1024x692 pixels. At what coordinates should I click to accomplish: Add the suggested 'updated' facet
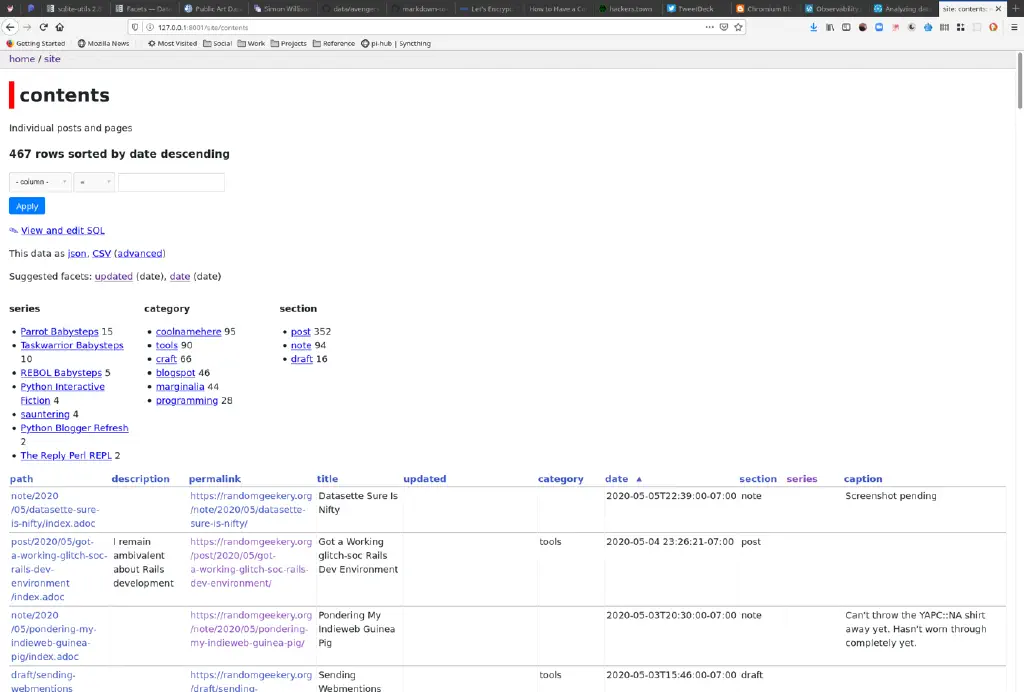[x=114, y=276]
